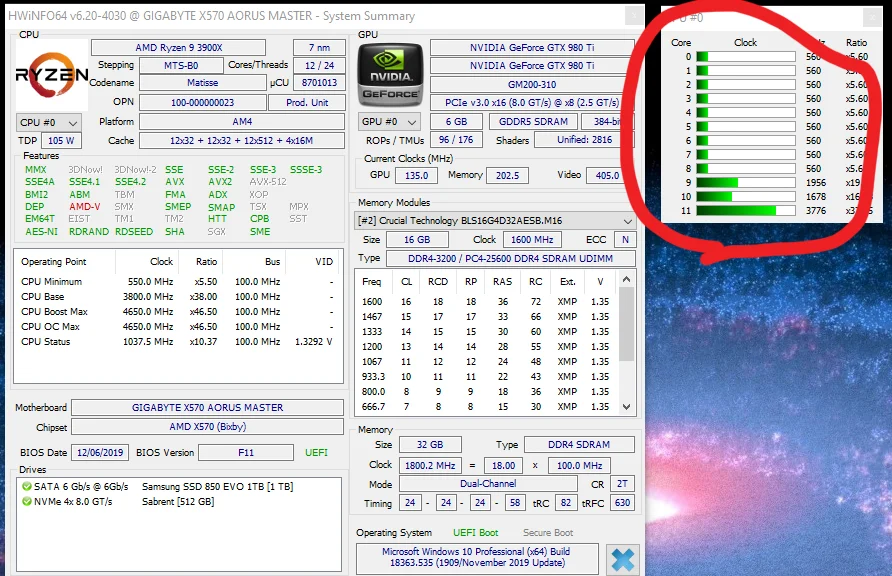Screen dimensions: 892x576
Task: Click the 7 nm process field
Action: point(319,48)
